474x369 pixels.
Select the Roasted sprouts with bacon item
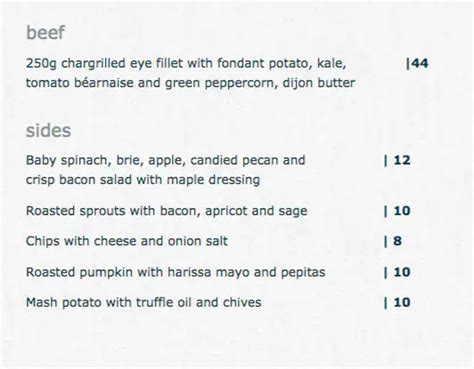tap(167, 211)
